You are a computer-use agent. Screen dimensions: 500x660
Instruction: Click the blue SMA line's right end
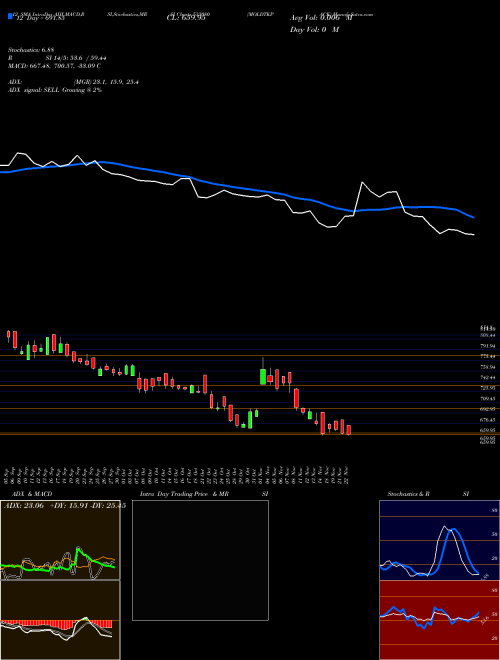[x=474, y=218]
